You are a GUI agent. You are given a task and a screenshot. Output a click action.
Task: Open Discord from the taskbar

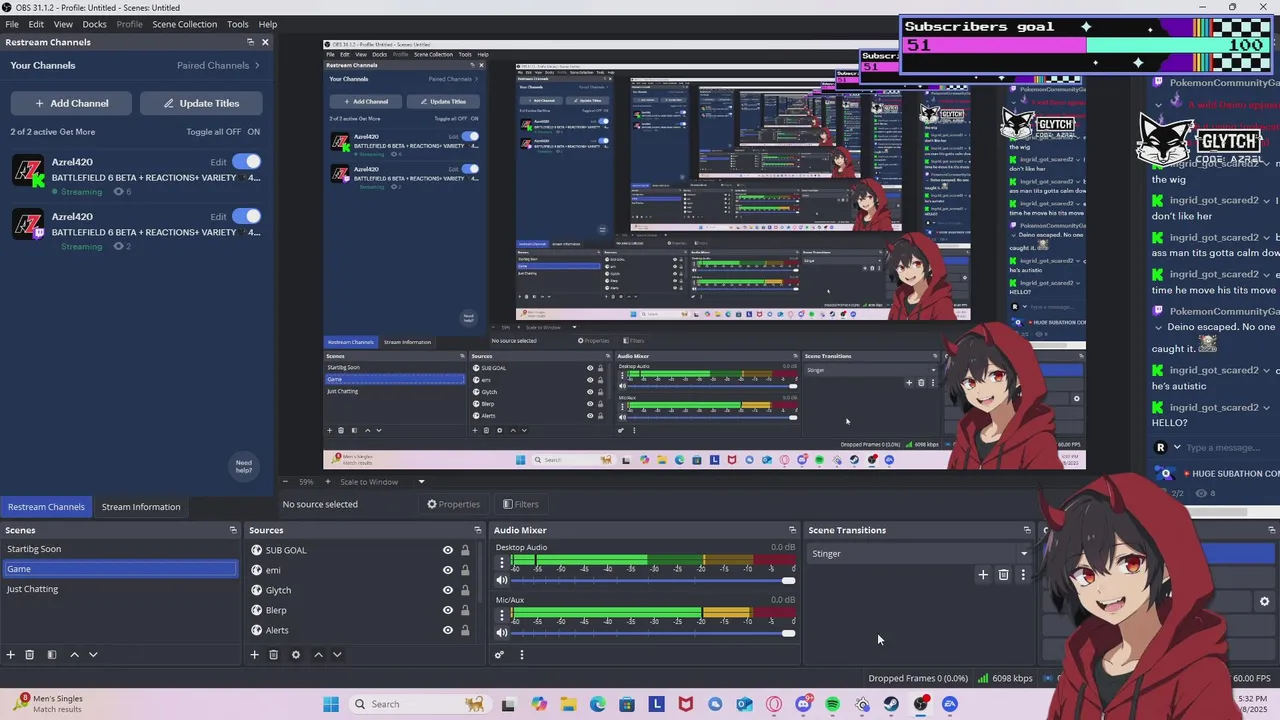[x=803, y=704]
